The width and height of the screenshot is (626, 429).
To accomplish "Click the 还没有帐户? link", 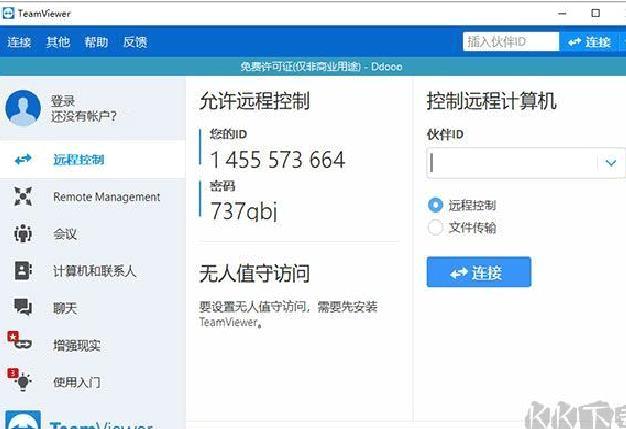I will [84, 116].
